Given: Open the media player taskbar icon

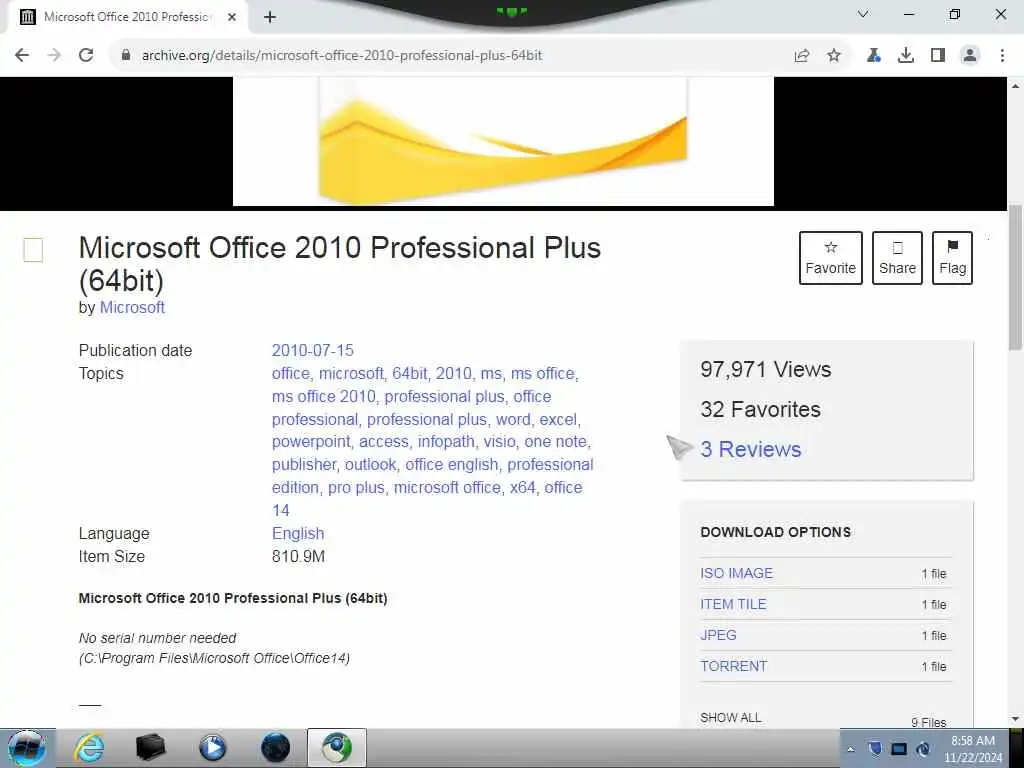Looking at the screenshot, I should tap(212, 748).
